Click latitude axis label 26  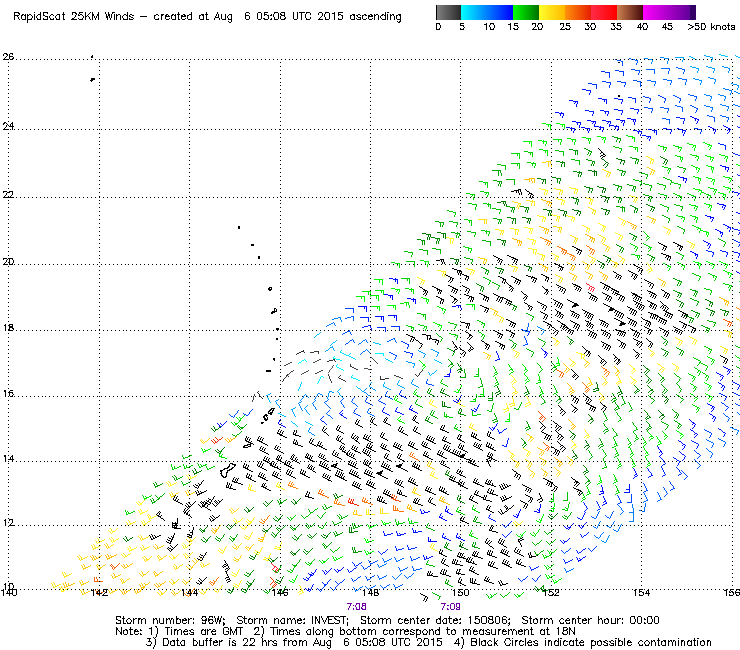click(x=8, y=57)
